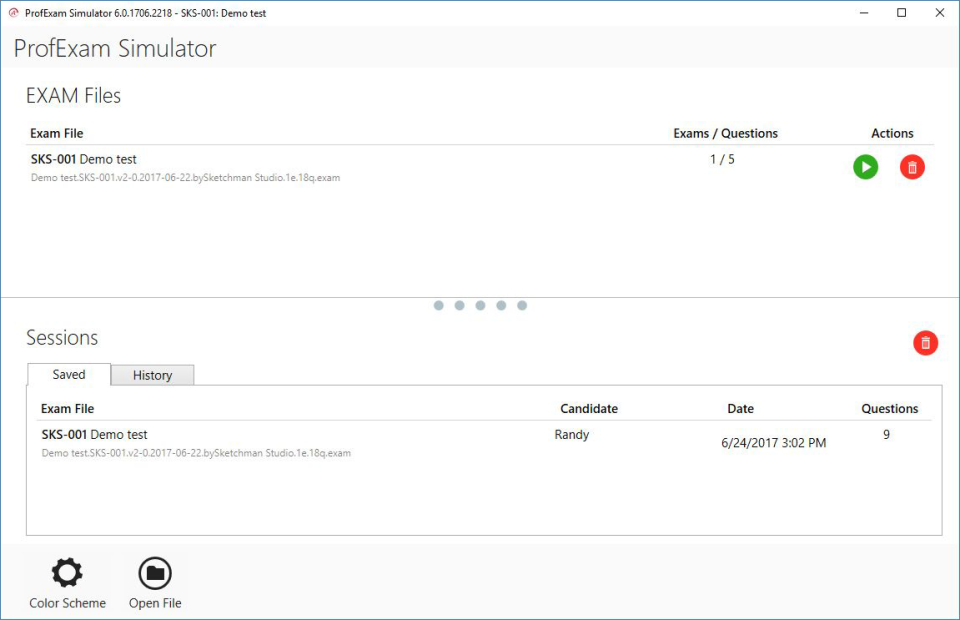Click the ProfExam Simulator heading
This screenshot has height=620, width=960.
pos(114,48)
